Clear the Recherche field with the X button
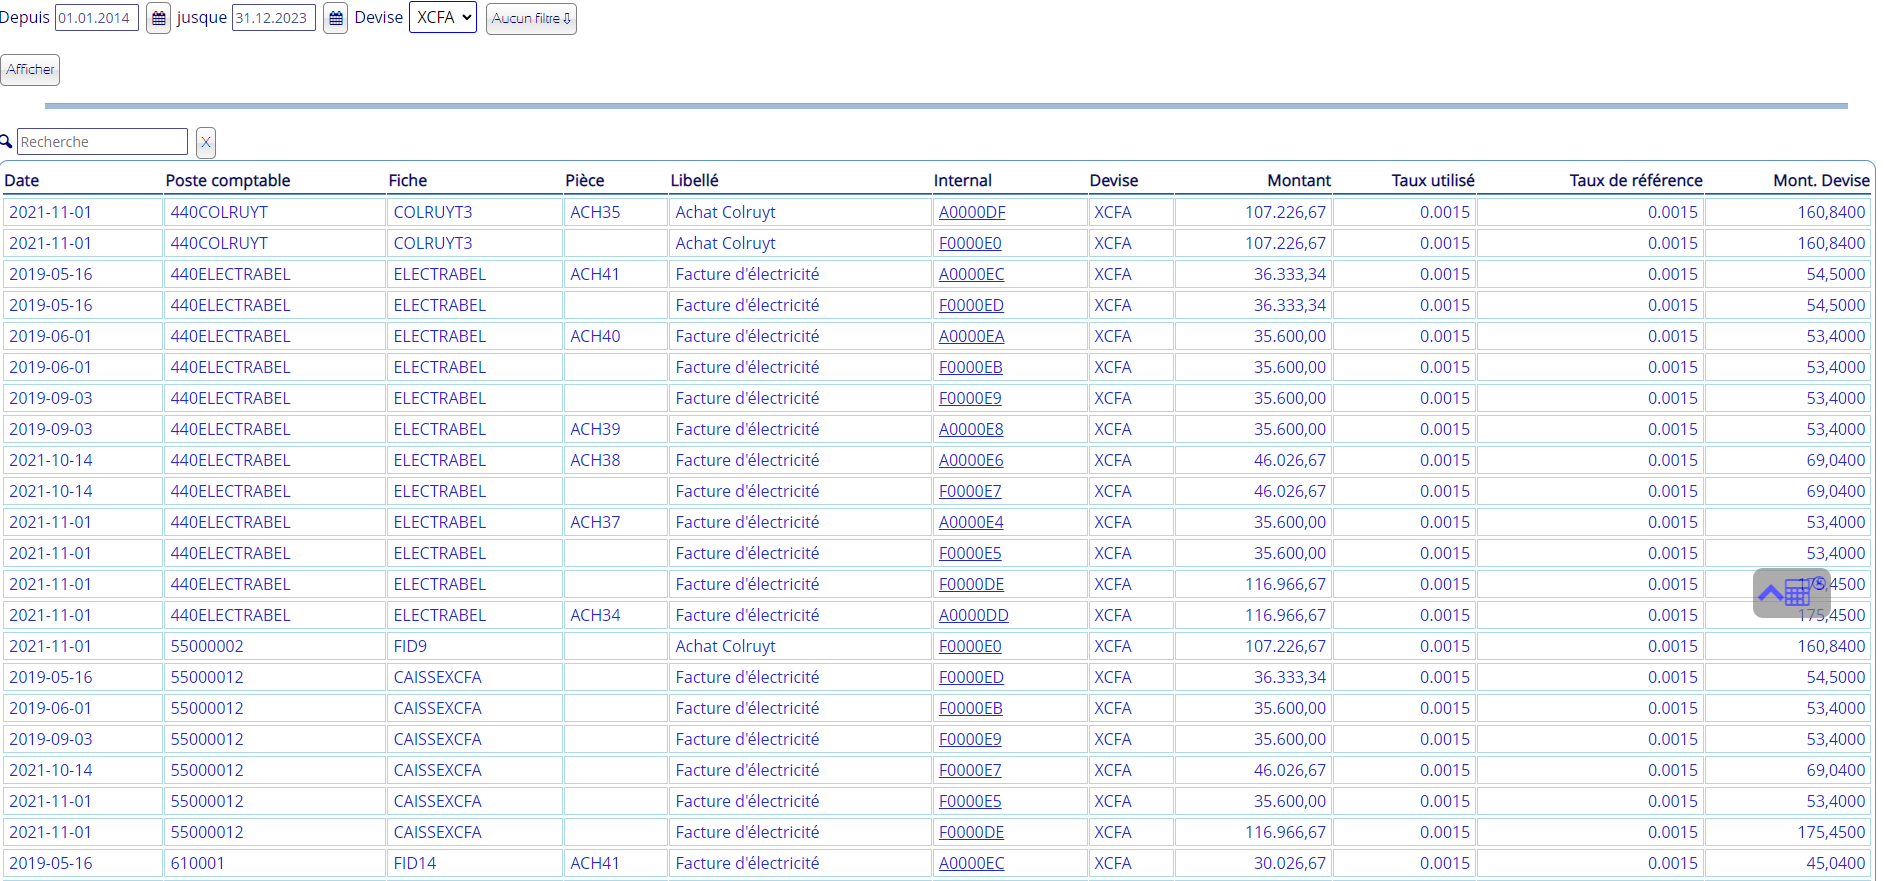 click(205, 143)
